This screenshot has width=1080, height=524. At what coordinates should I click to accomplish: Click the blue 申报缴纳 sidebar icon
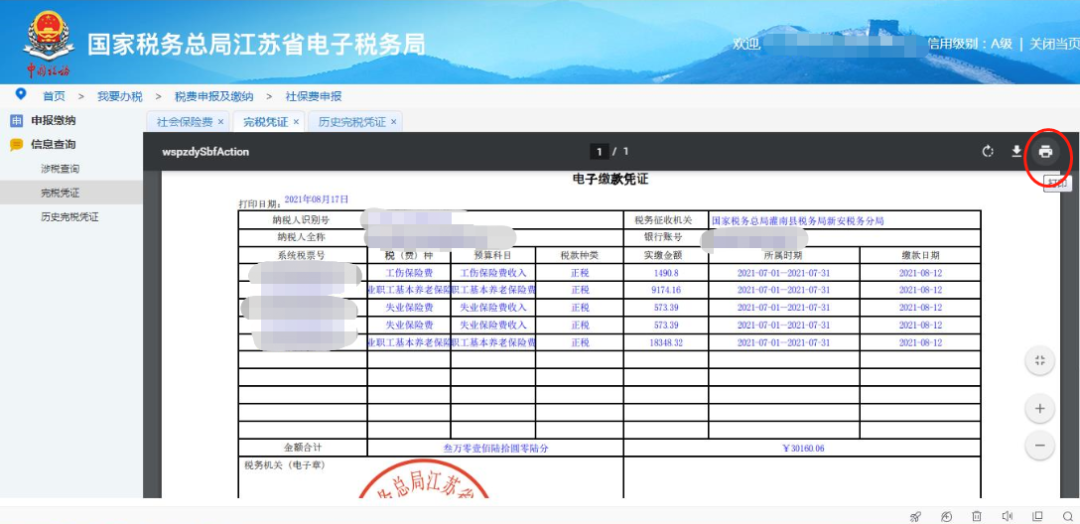(17, 120)
